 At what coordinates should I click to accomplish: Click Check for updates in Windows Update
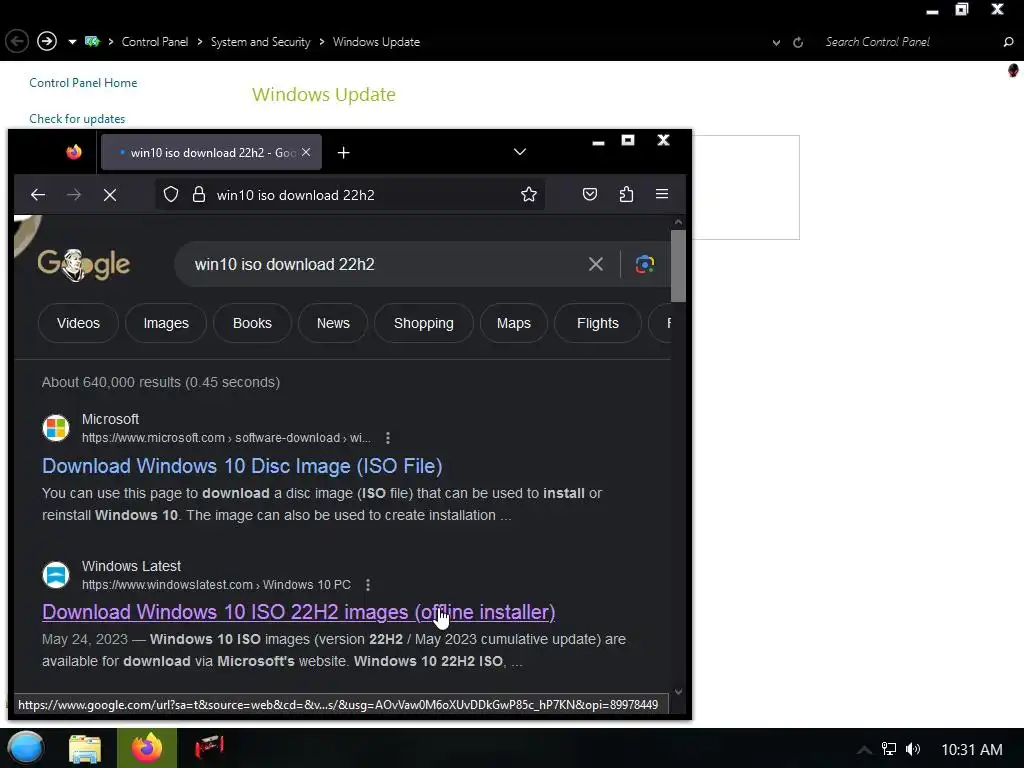click(x=77, y=119)
